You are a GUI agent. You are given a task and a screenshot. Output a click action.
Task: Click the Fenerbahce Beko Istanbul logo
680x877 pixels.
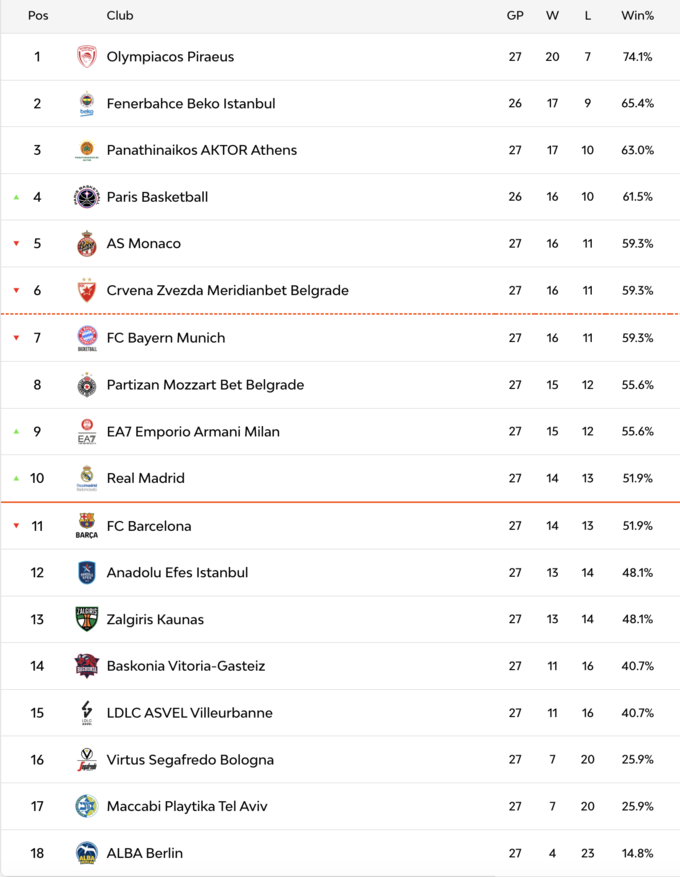(x=87, y=104)
